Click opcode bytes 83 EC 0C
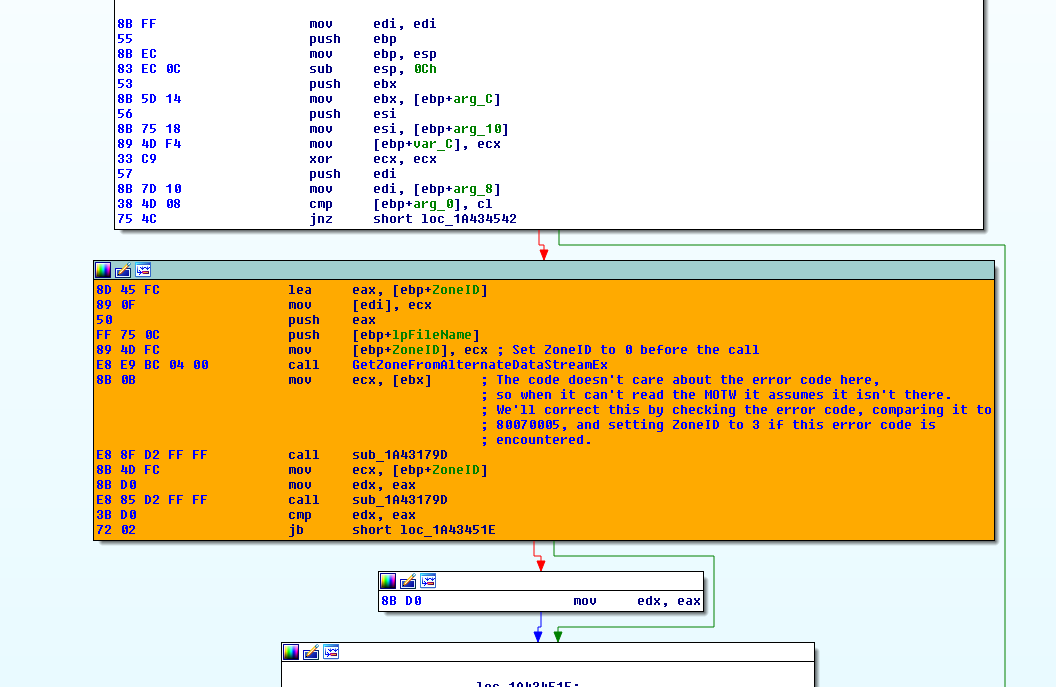This screenshot has width=1056, height=687. click(x=149, y=69)
